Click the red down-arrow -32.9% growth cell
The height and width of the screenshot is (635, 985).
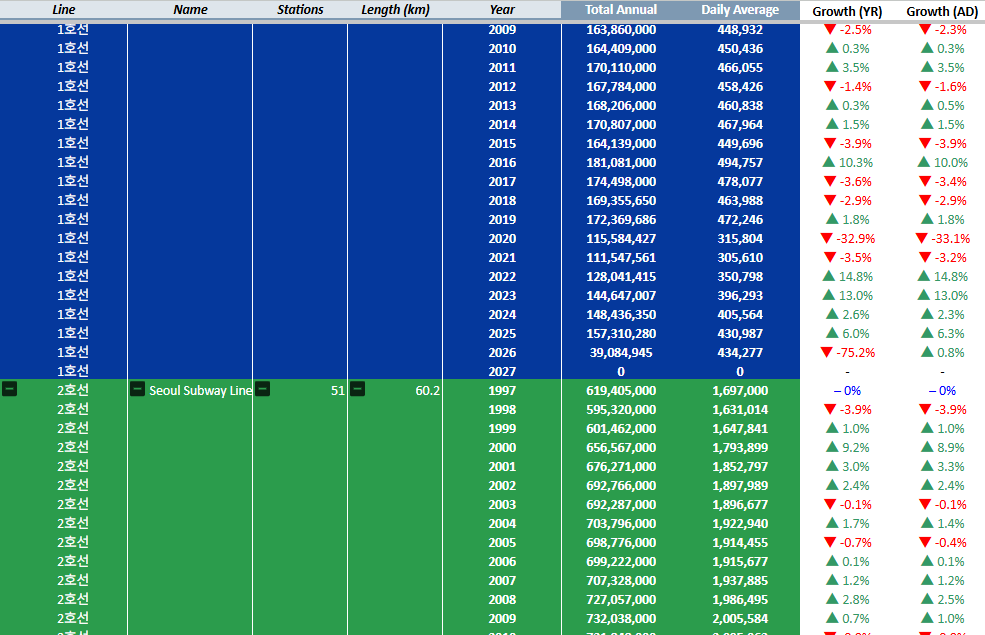click(847, 239)
